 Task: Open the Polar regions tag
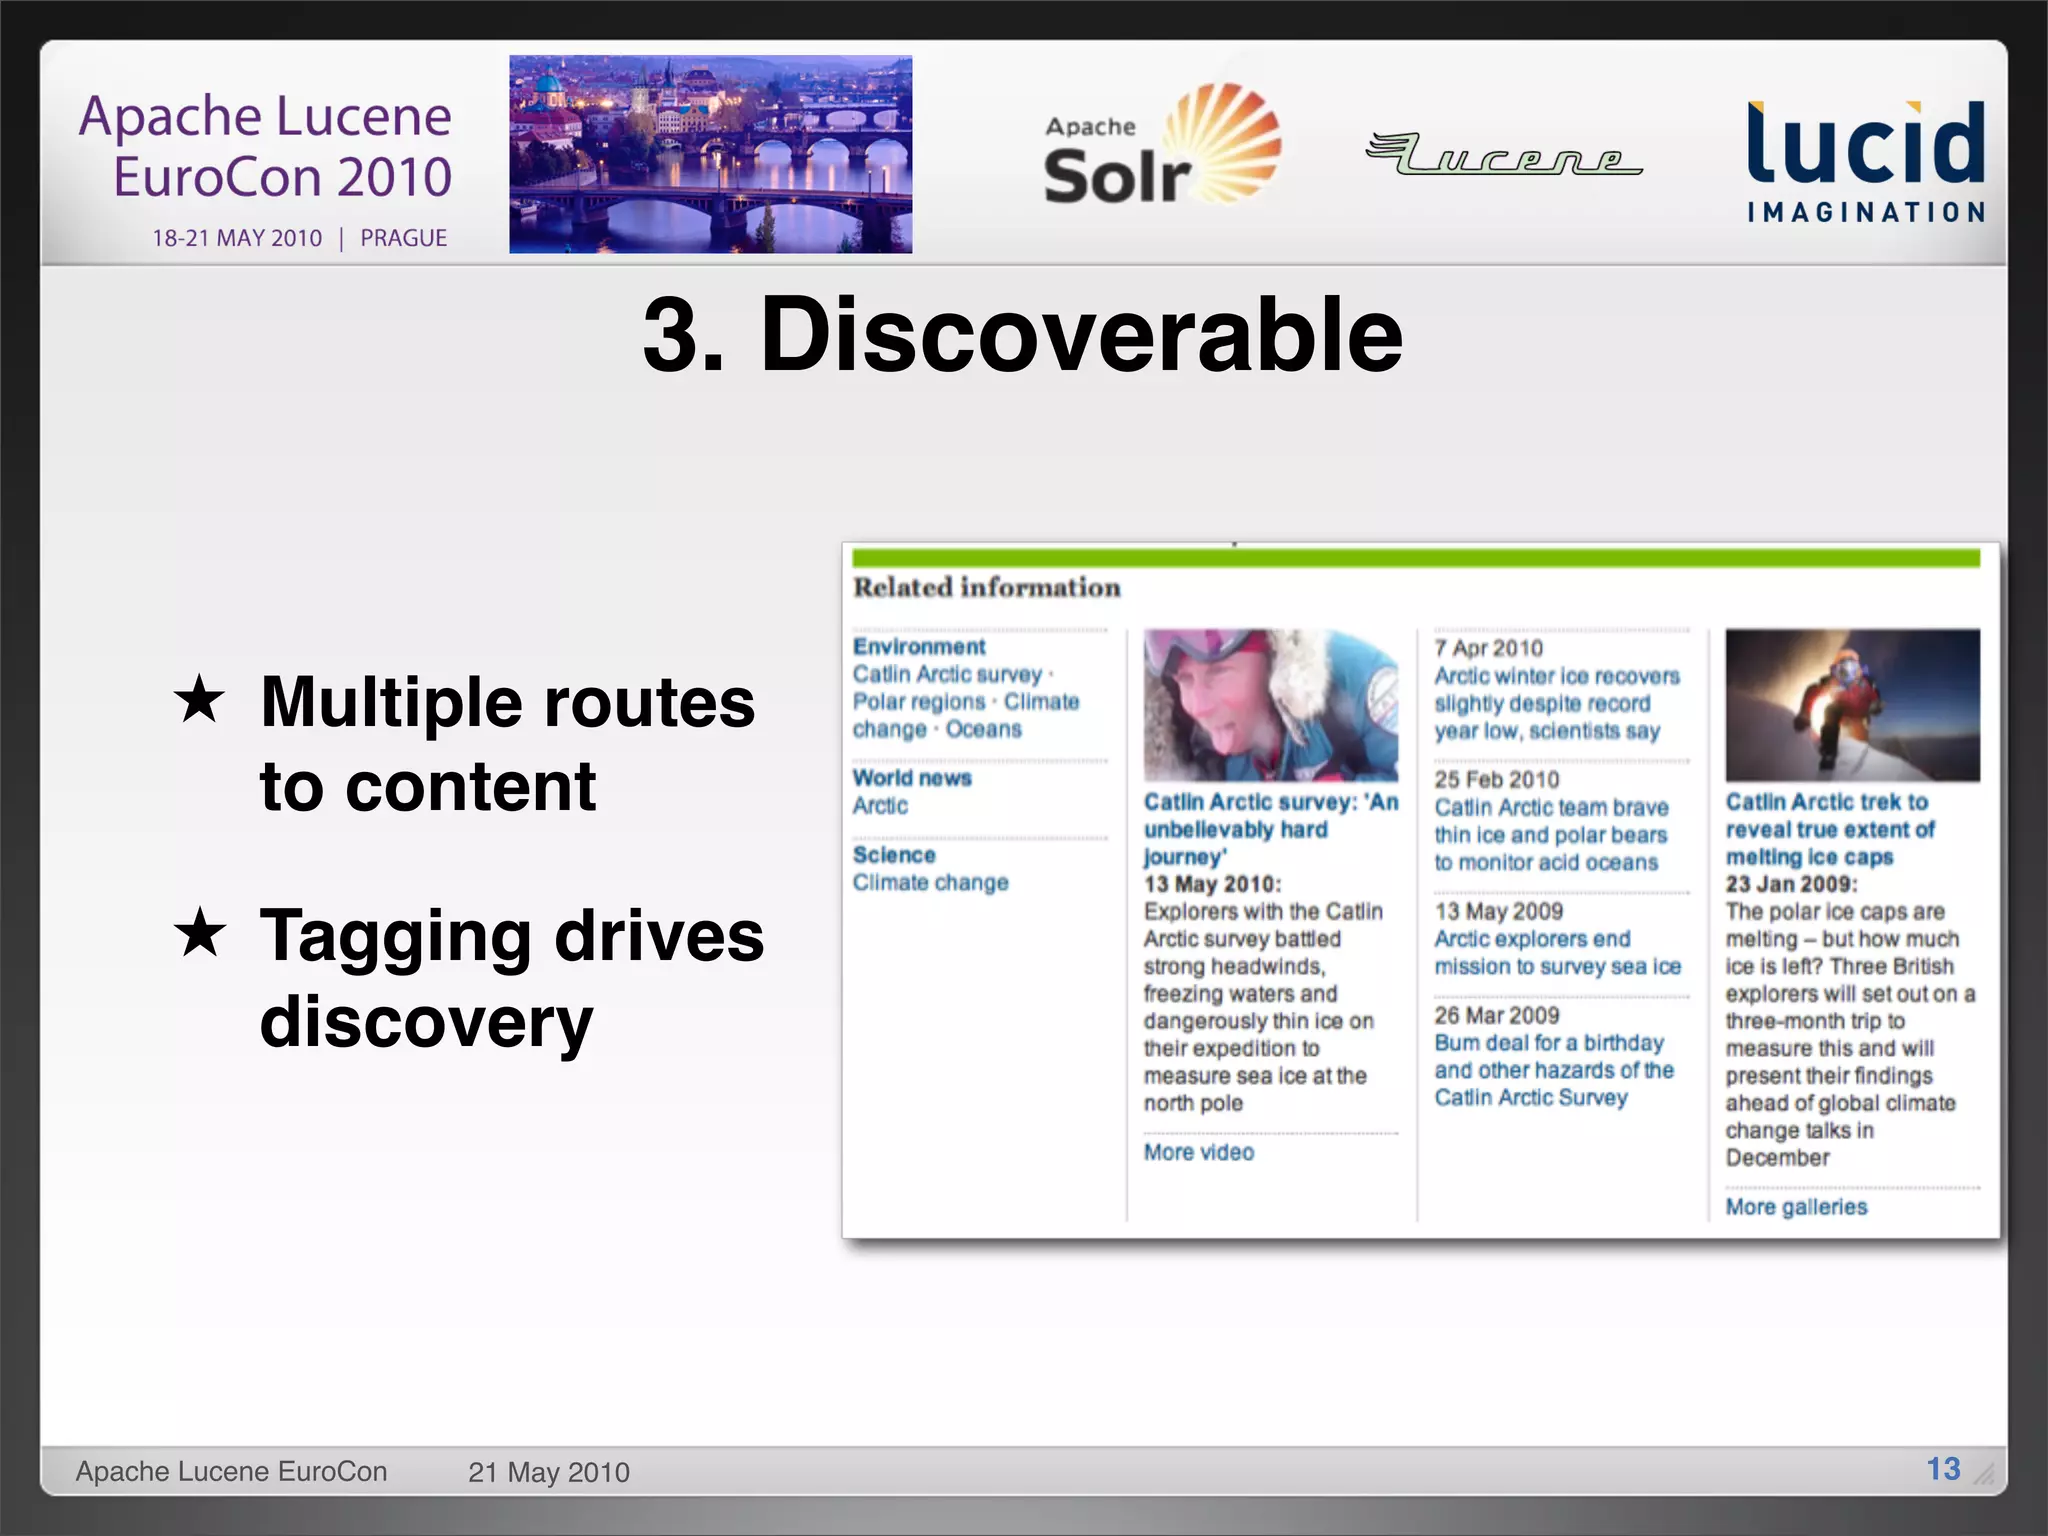919,702
